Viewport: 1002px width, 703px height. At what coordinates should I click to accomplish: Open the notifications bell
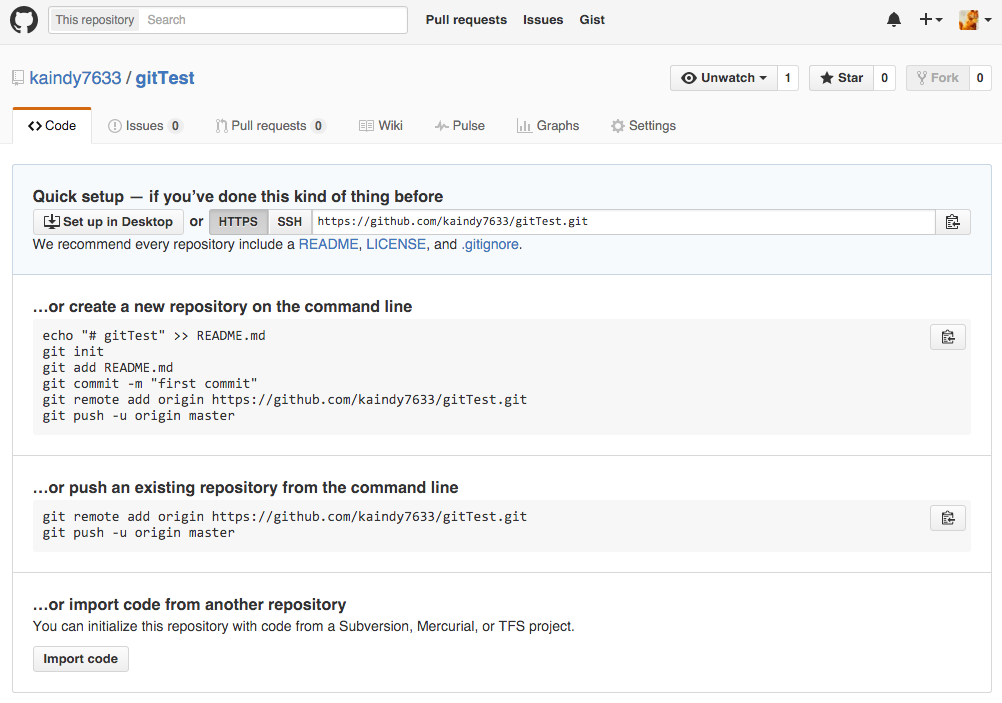[894, 20]
